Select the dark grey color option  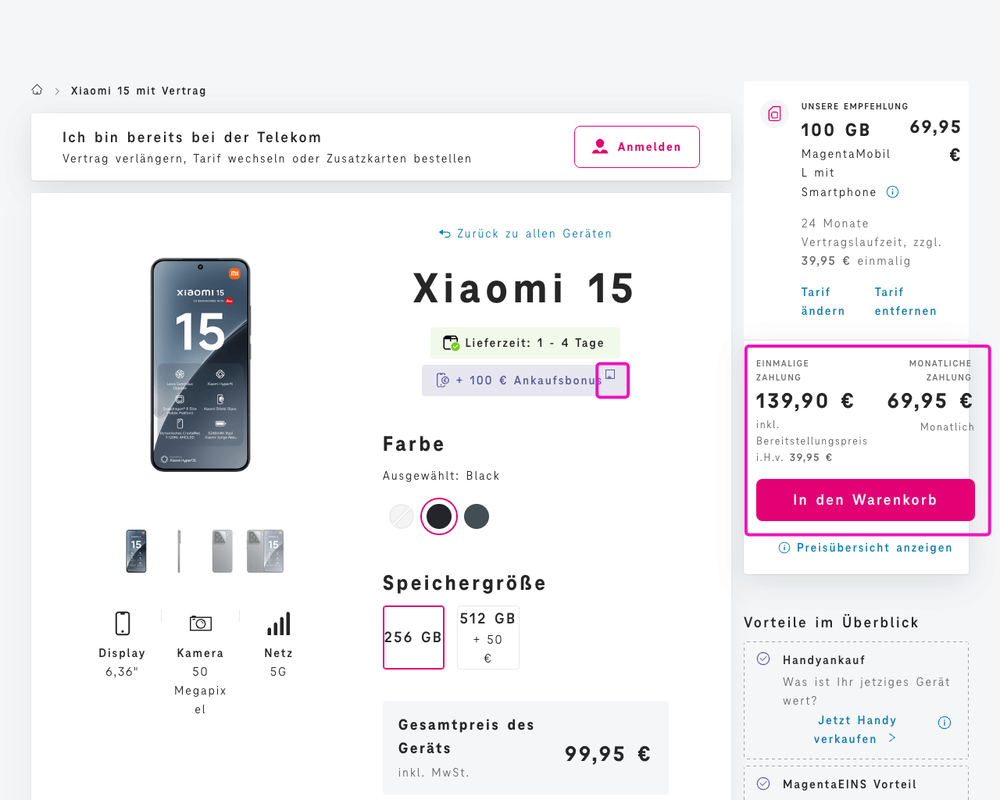point(476,516)
